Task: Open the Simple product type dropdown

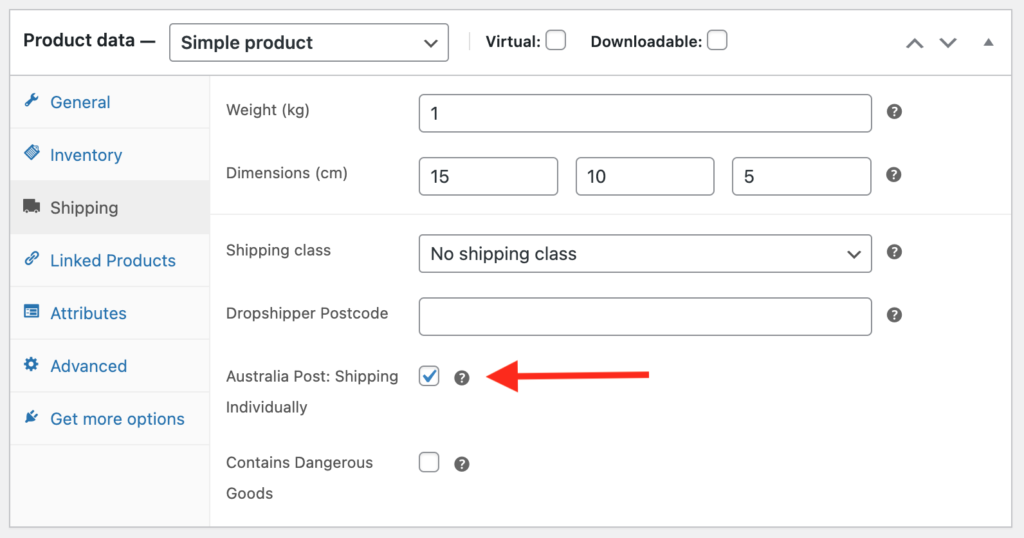Action: point(309,42)
